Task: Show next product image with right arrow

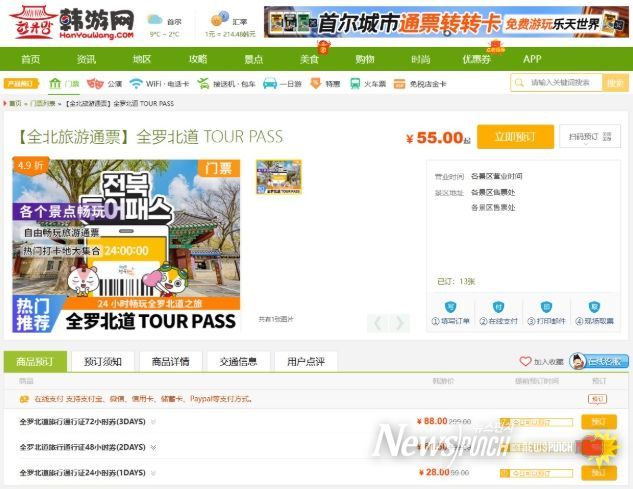Action: [400, 323]
